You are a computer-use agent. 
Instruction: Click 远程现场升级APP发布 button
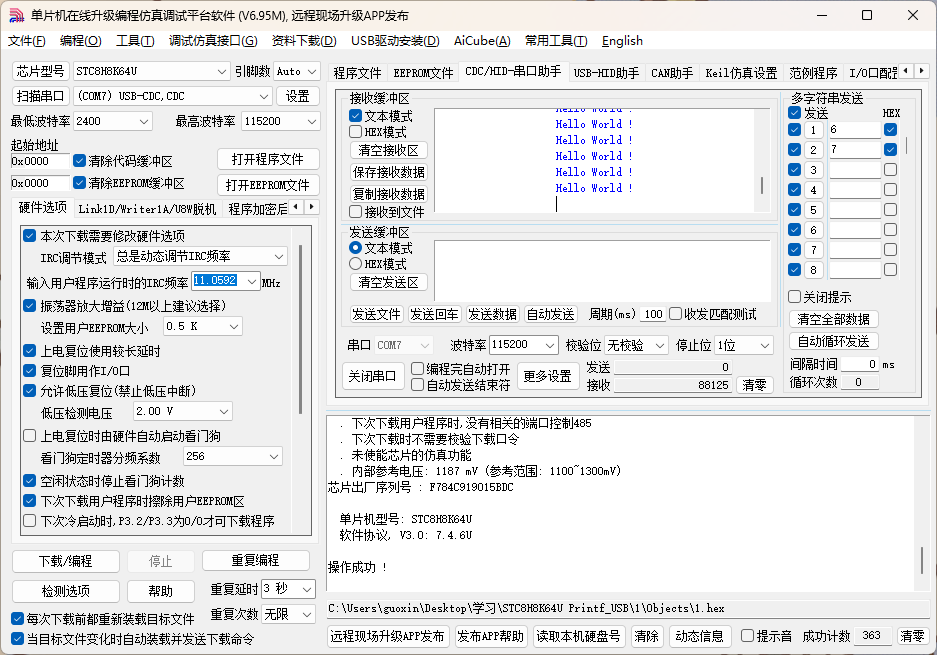388,636
